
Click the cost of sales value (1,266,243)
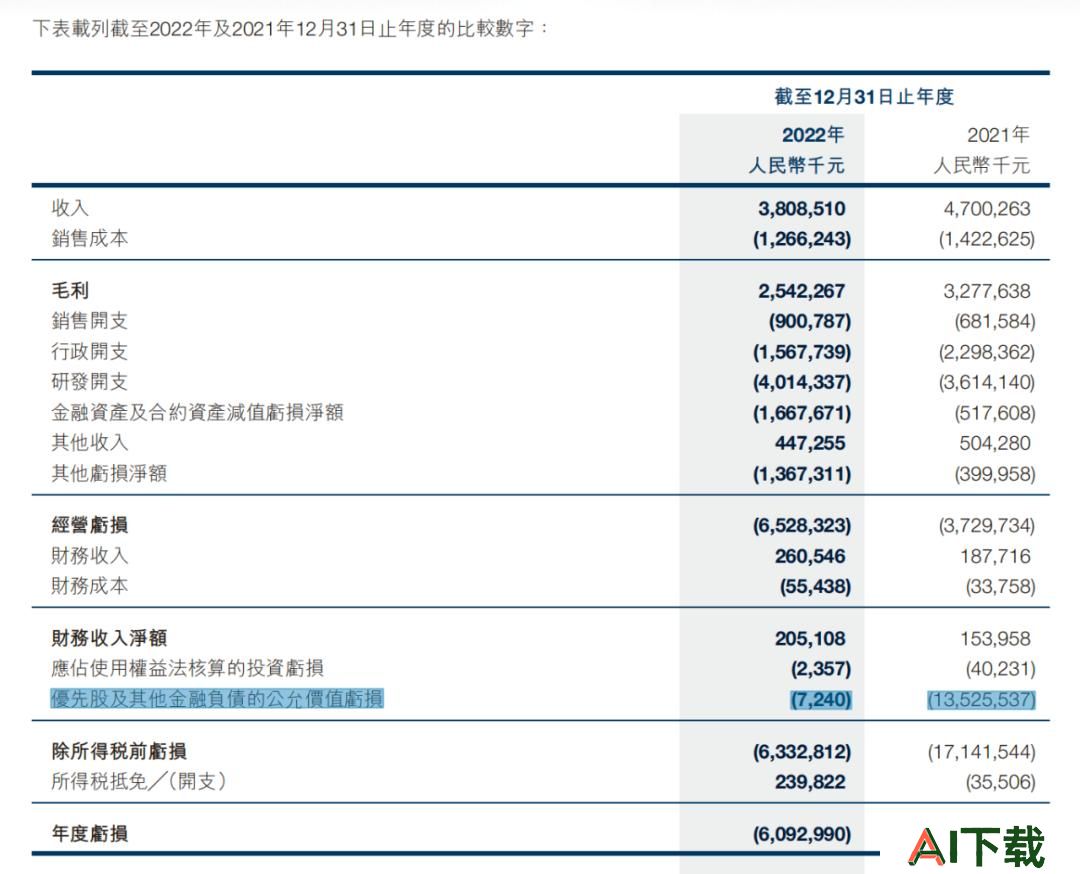(802, 239)
